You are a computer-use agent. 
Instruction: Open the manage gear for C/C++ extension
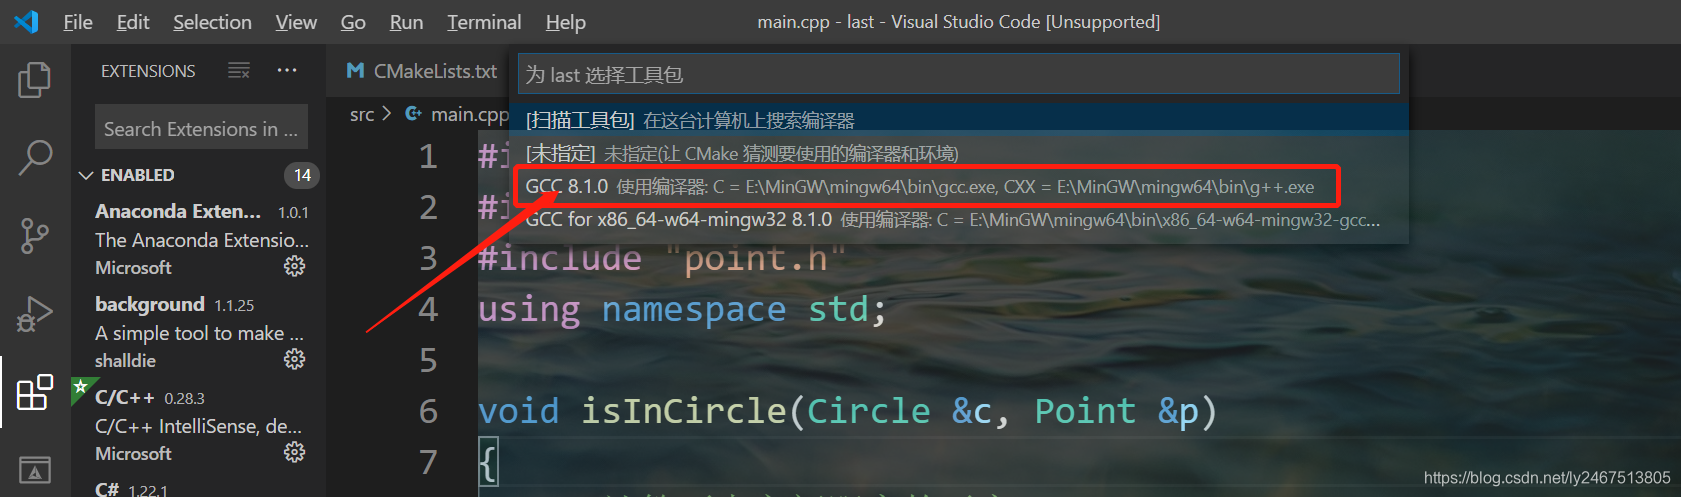coord(294,452)
